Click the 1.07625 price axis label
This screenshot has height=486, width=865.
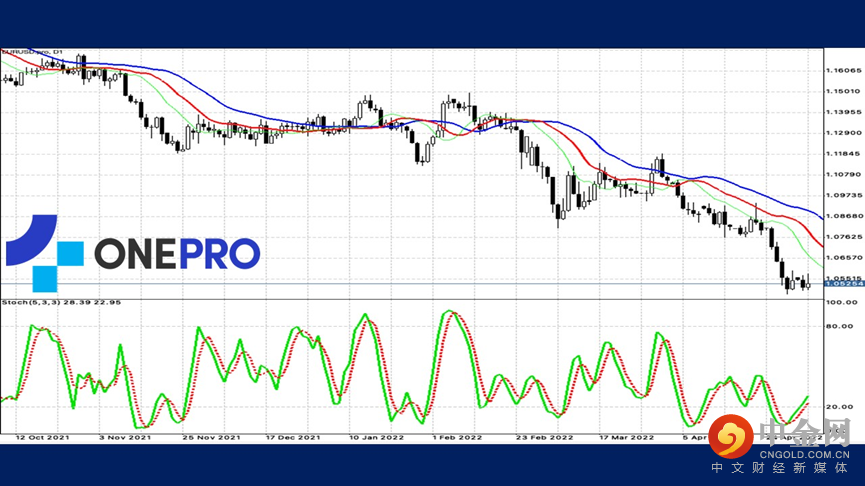843,237
